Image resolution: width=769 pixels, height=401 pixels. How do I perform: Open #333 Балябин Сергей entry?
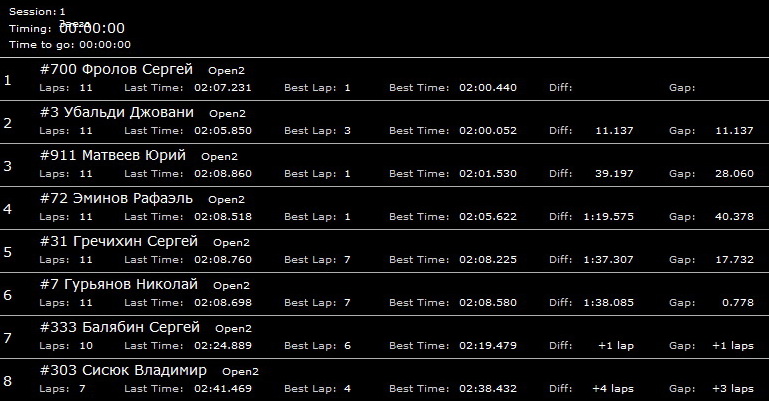click(384, 337)
